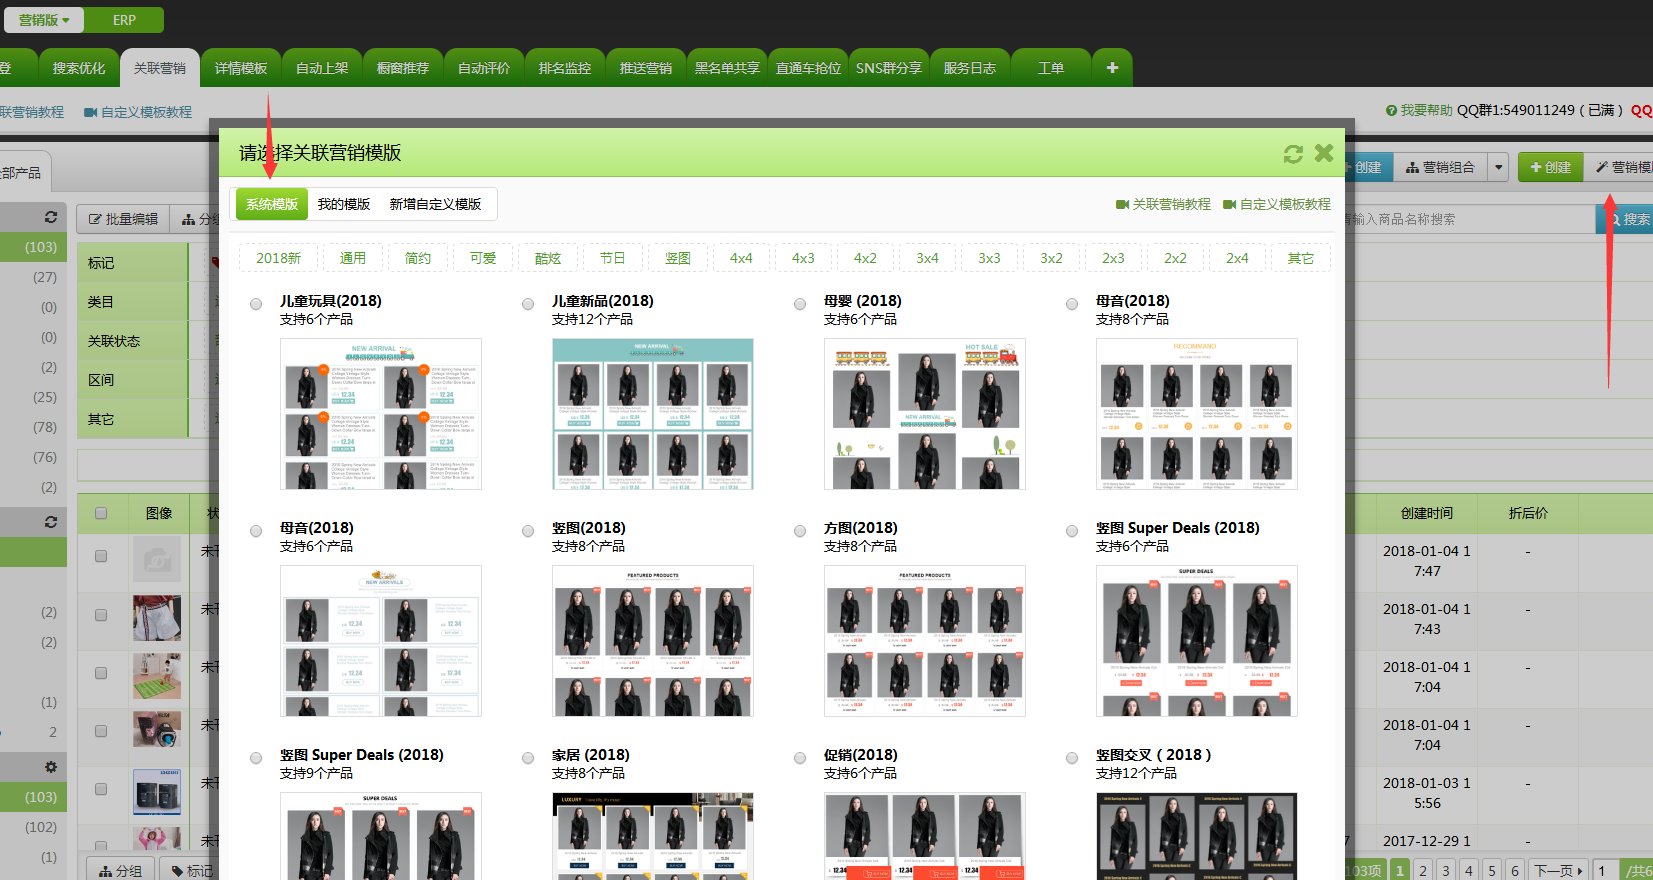Tick the select-all checkbox in table header

101,513
